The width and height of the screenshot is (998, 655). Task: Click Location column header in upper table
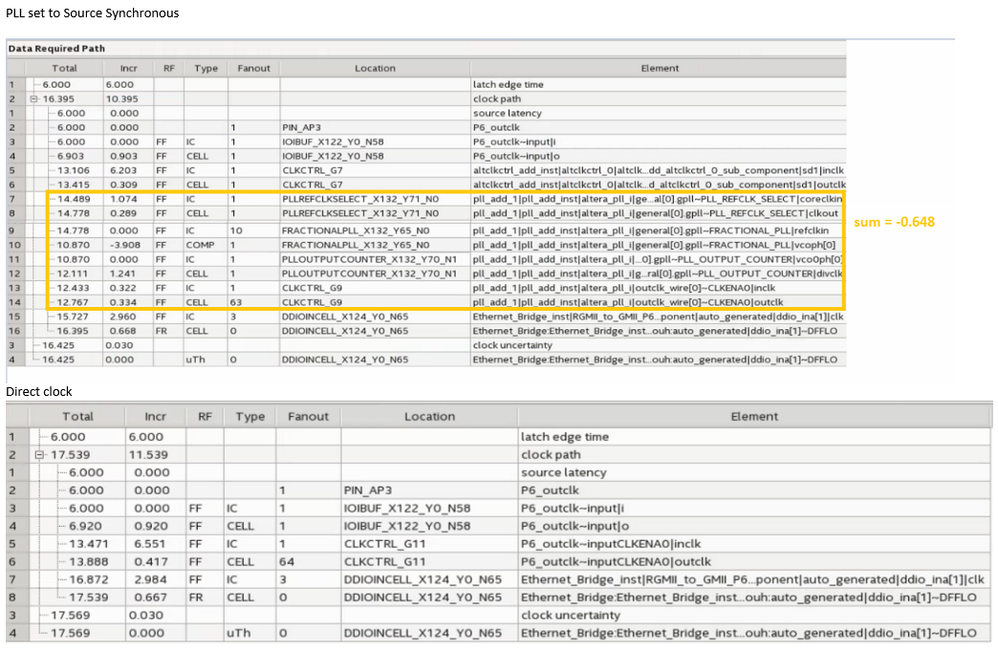pyautogui.click(x=374, y=69)
